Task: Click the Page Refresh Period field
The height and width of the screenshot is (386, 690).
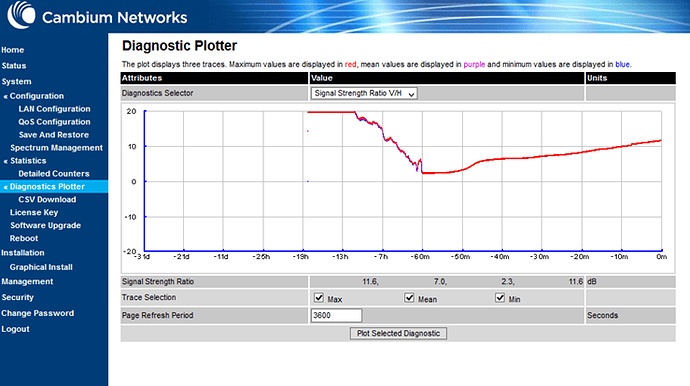Action: coord(336,315)
